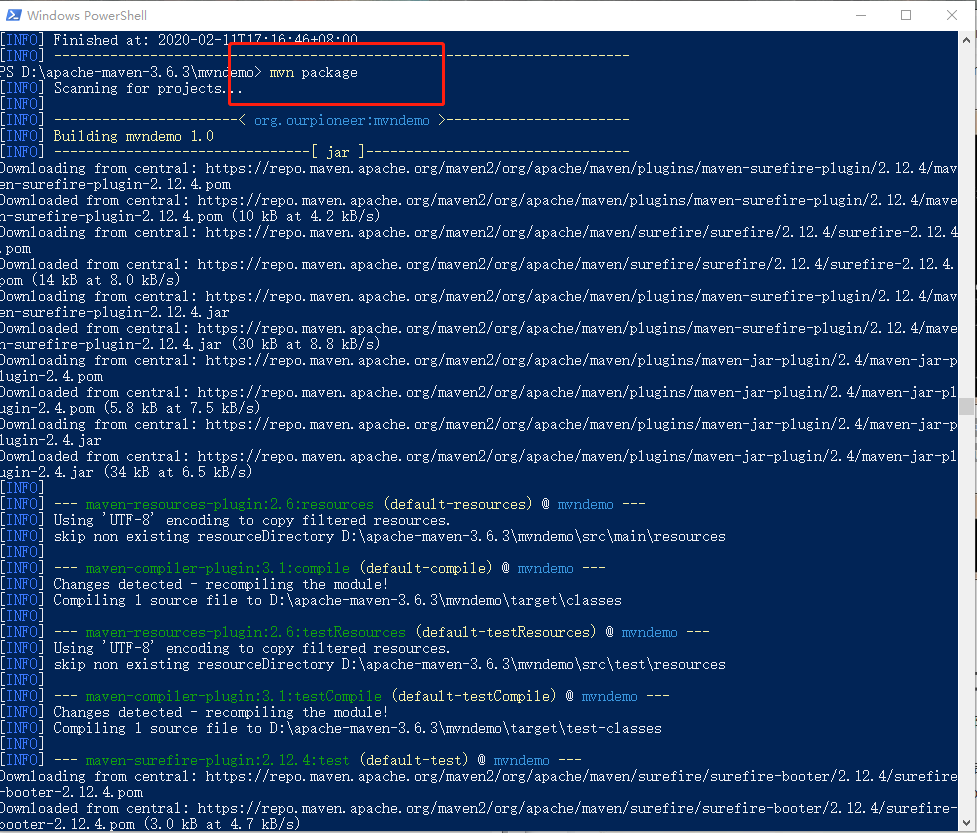The width and height of the screenshot is (977, 833).
Task: Maximize the Windows PowerShell window
Action: coord(906,15)
